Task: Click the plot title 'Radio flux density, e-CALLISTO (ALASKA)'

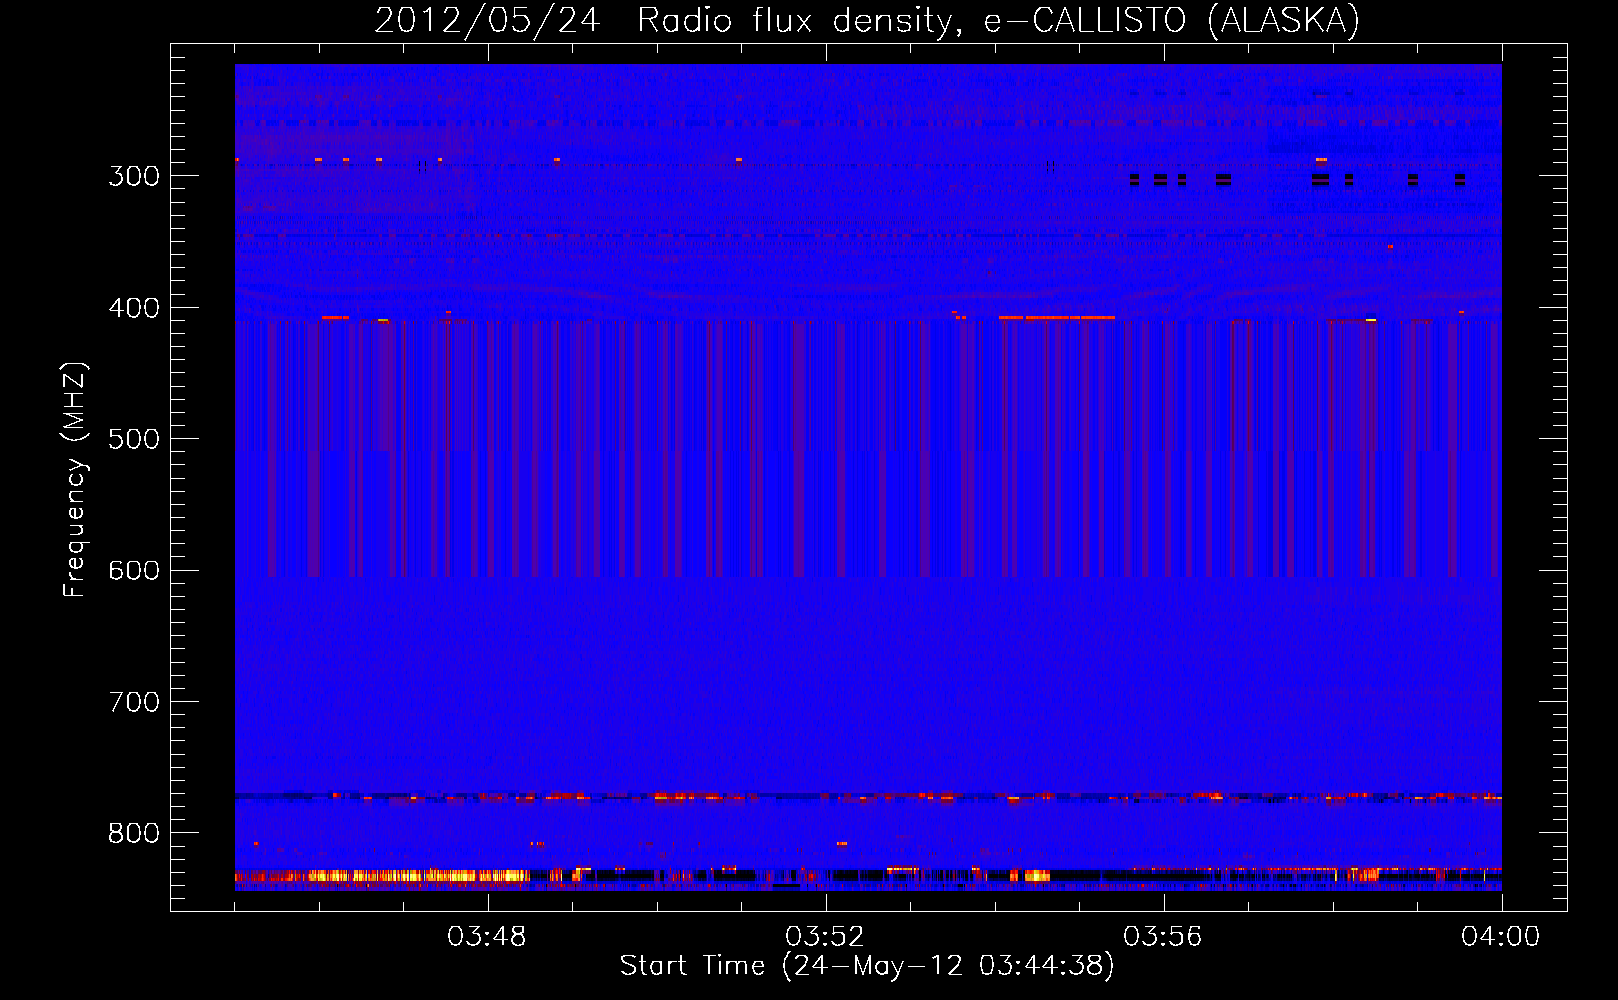Action: coord(998,20)
